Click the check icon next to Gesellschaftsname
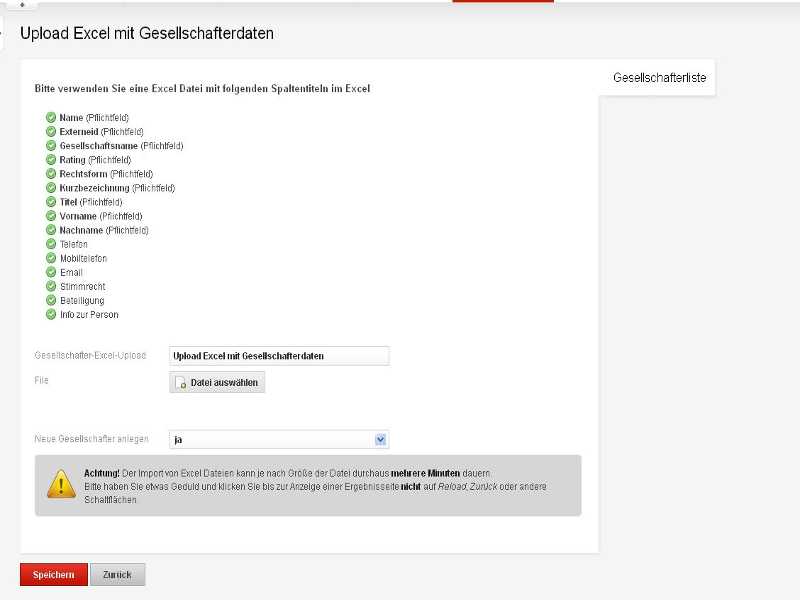The width and height of the screenshot is (800, 600). pos(51,145)
